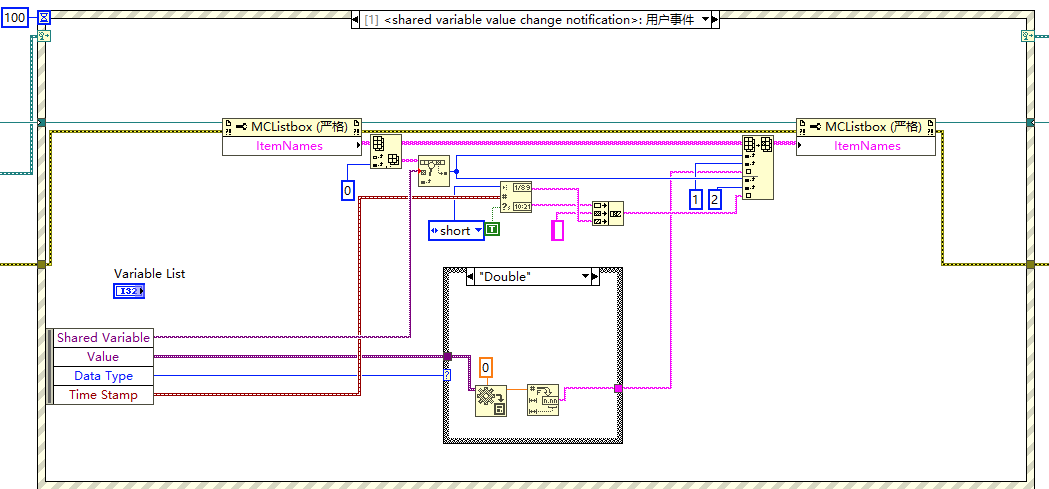Open the "Double" case selector dropdown

[x=585, y=276]
